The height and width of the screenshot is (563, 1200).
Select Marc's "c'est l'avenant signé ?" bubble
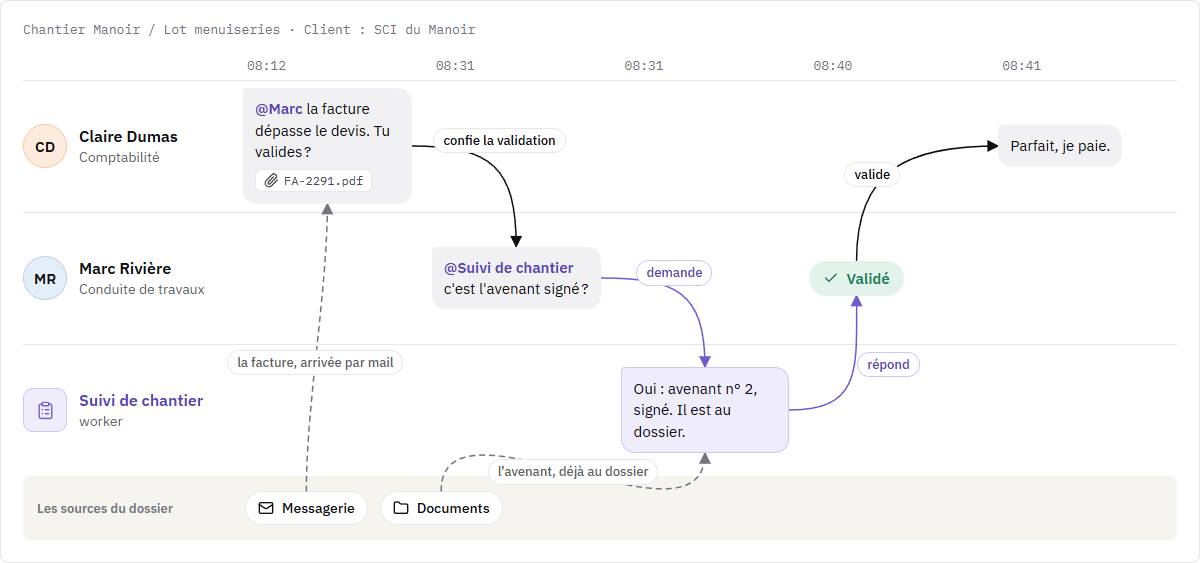click(x=516, y=278)
